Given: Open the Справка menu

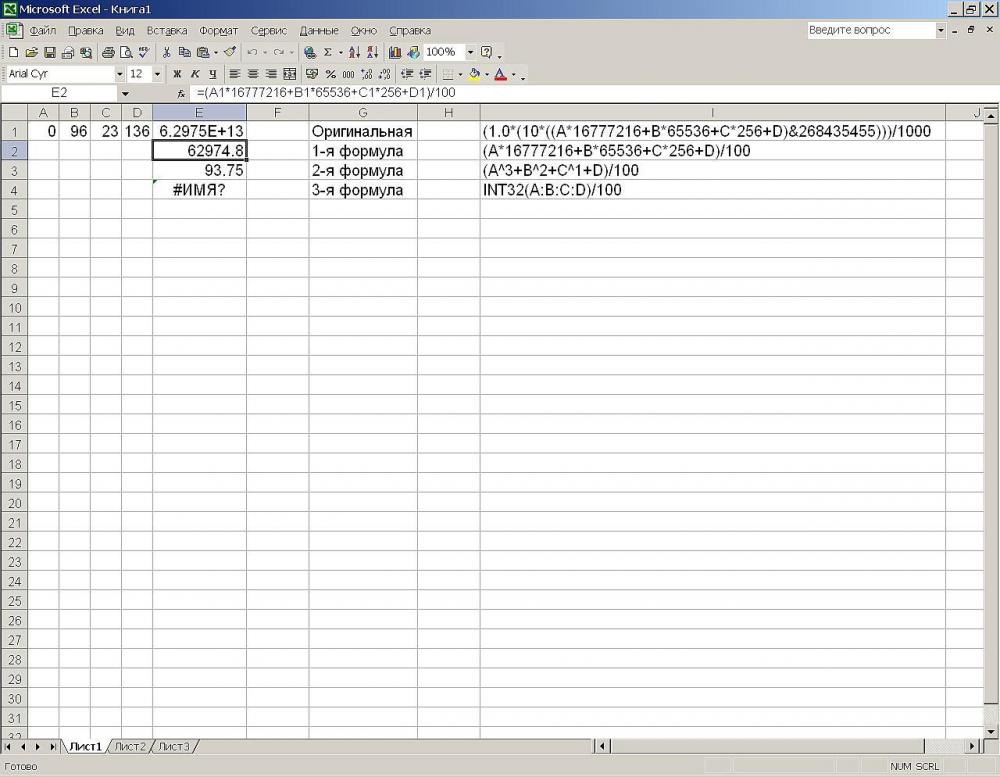Looking at the screenshot, I should tap(410, 31).
